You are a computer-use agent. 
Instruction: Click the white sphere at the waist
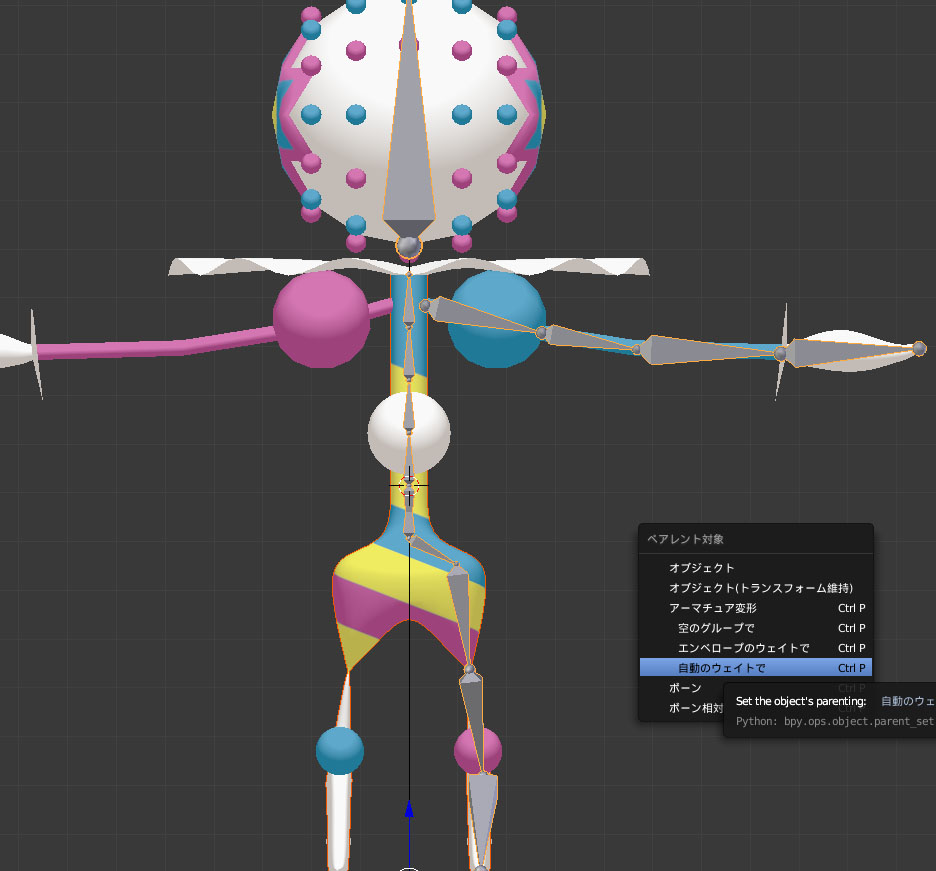tap(409, 433)
